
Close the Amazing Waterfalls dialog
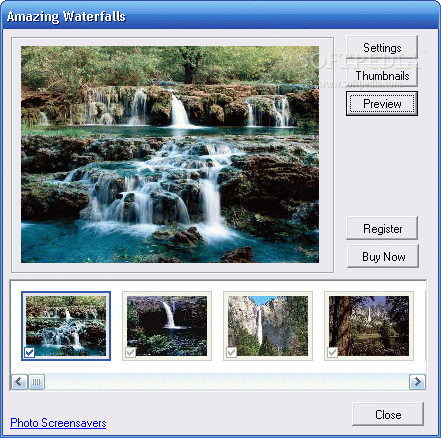click(388, 414)
